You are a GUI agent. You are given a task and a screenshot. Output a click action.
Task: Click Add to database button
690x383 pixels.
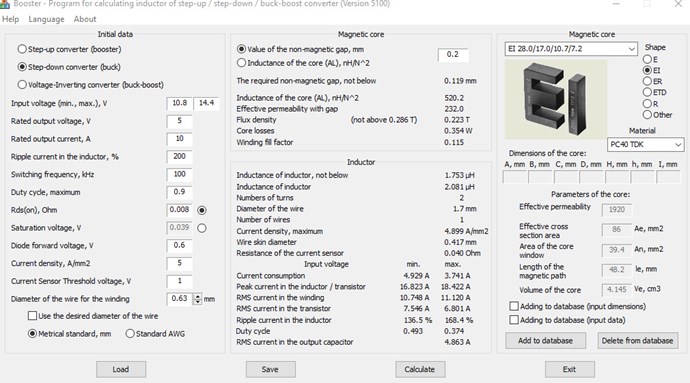[x=546, y=340]
